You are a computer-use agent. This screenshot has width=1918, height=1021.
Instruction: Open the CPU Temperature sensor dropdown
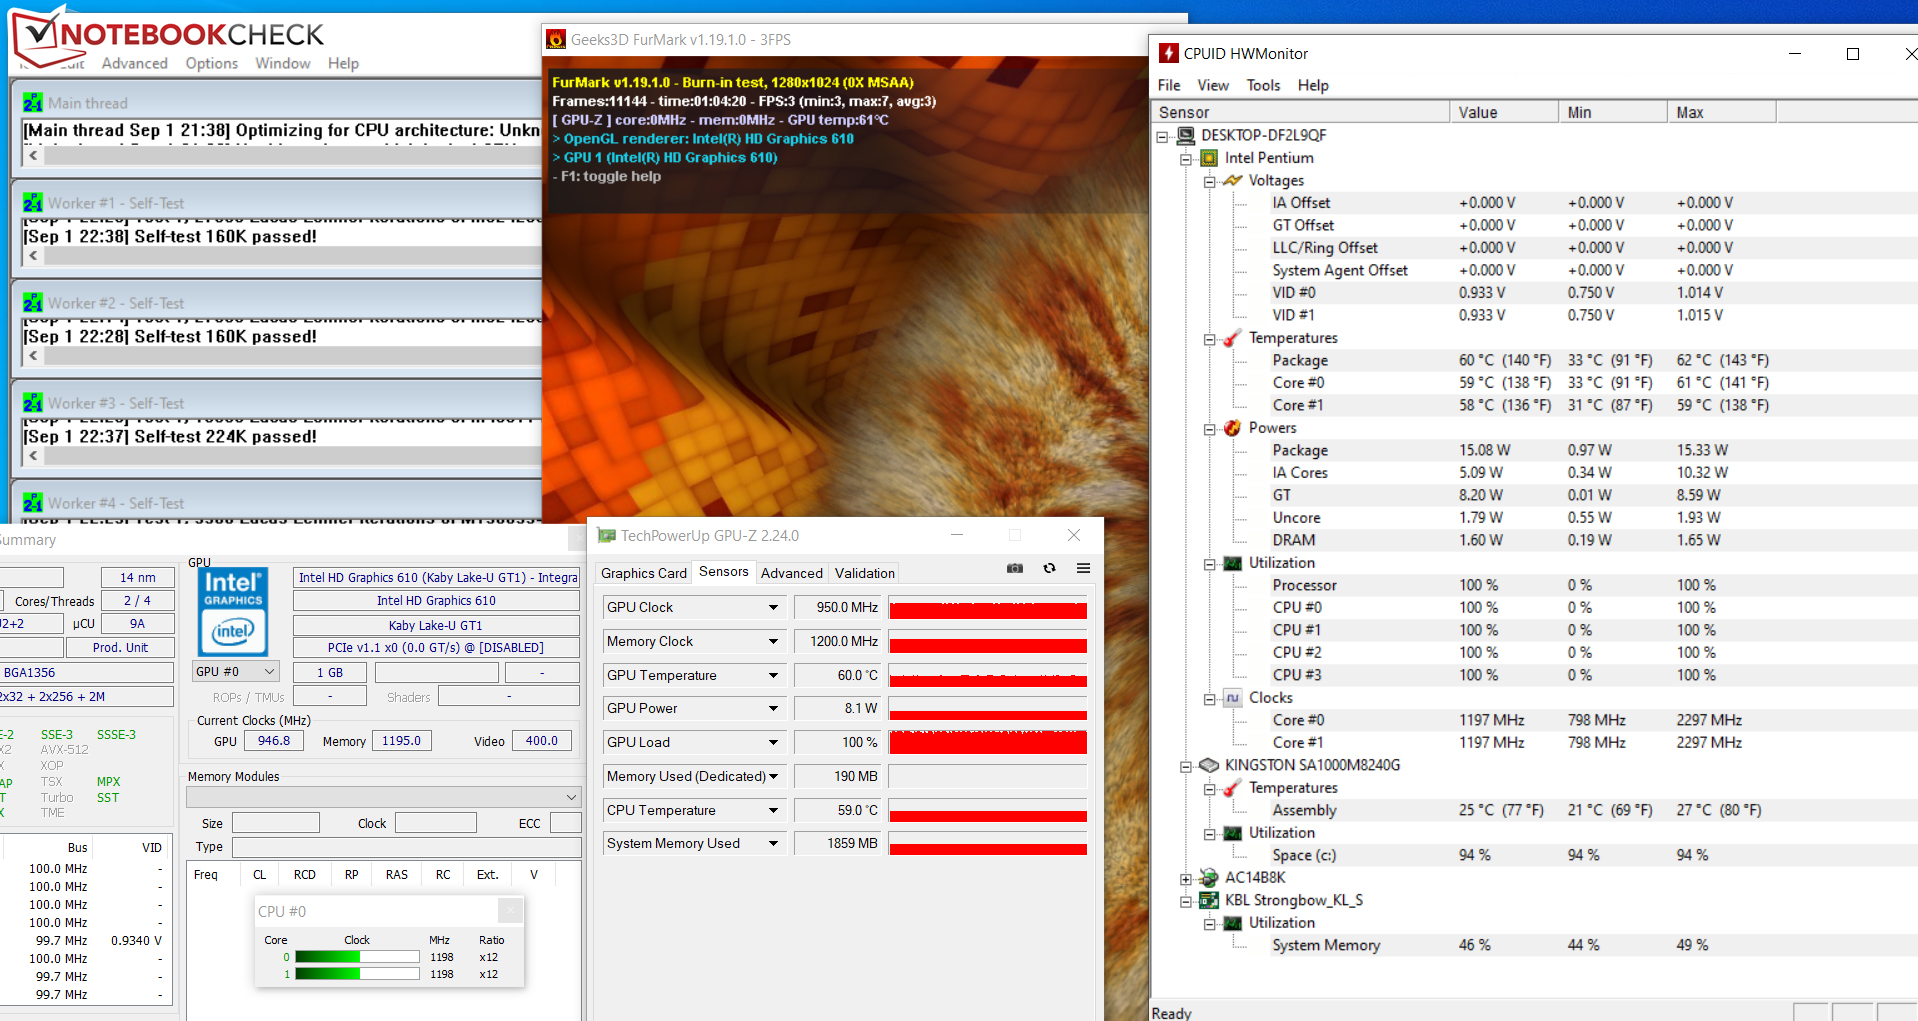773,810
